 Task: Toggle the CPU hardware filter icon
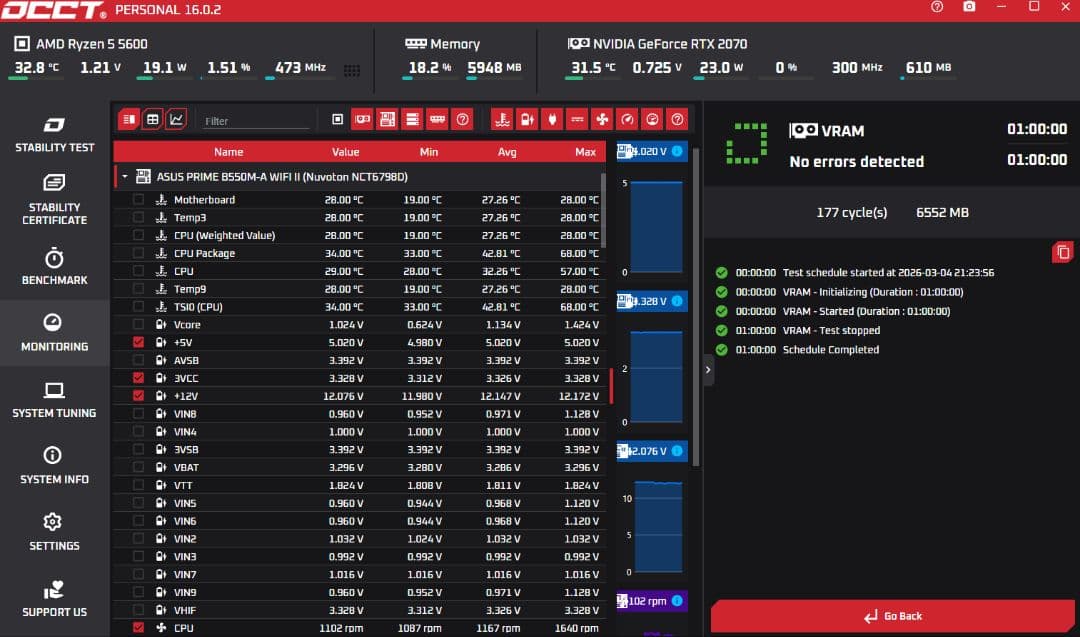click(338, 120)
